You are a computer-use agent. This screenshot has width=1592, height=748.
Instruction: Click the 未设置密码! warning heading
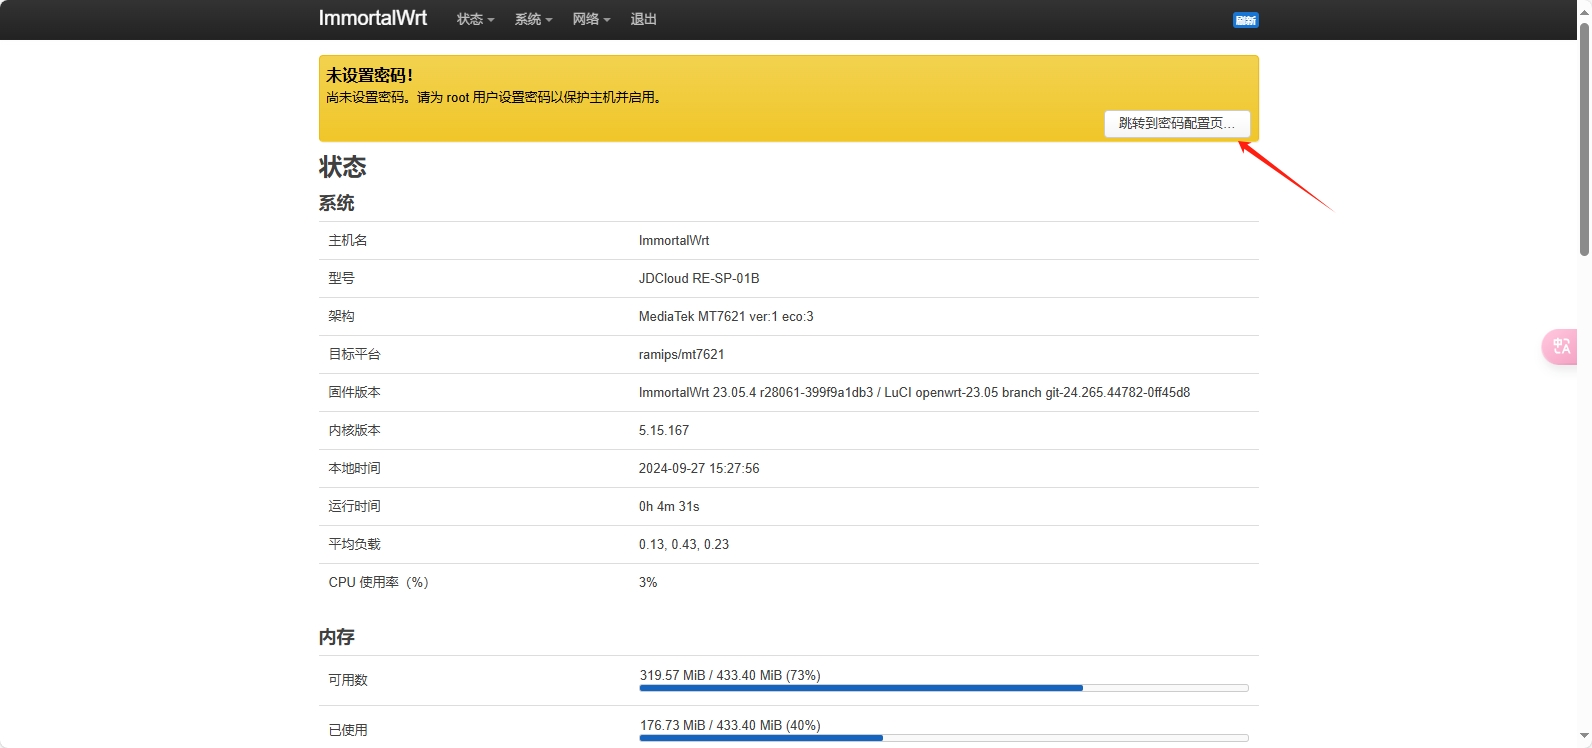tap(370, 75)
